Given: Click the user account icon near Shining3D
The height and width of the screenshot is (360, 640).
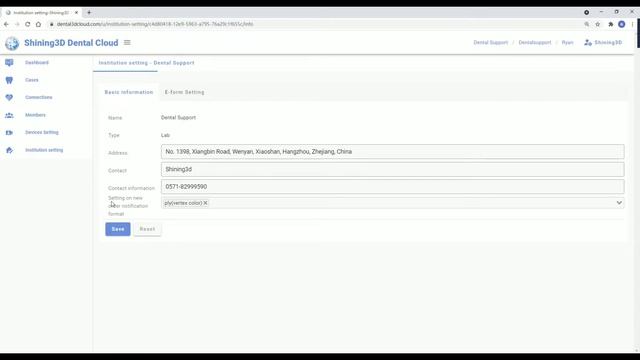Looking at the screenshot, I should point(588,42).
